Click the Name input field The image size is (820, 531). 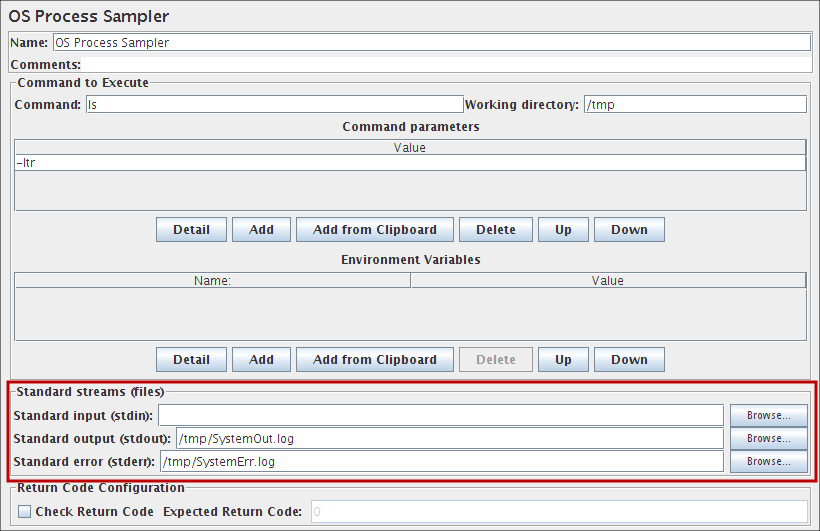(430, 43)
